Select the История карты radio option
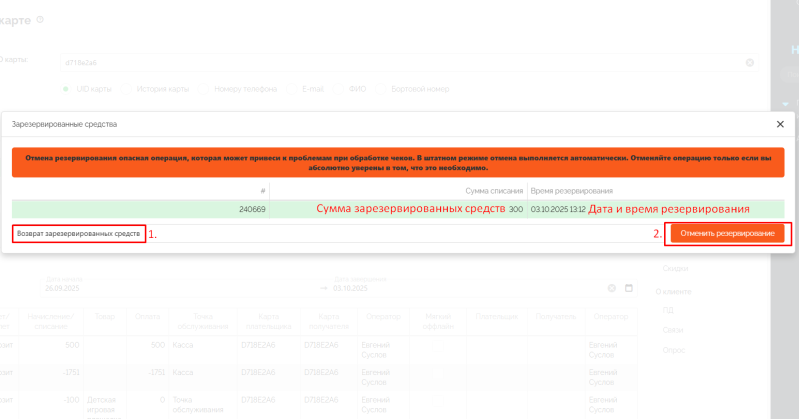The width and height of the screenshot is (799, 419). click(128, 89)
